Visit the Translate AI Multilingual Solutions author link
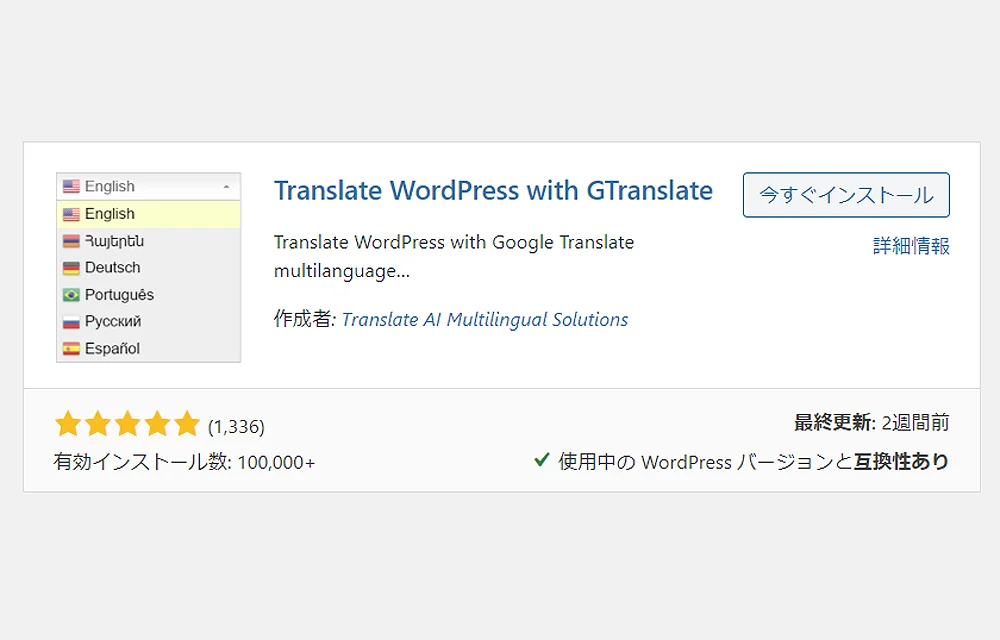1000x640 pixels. [485, 319]
